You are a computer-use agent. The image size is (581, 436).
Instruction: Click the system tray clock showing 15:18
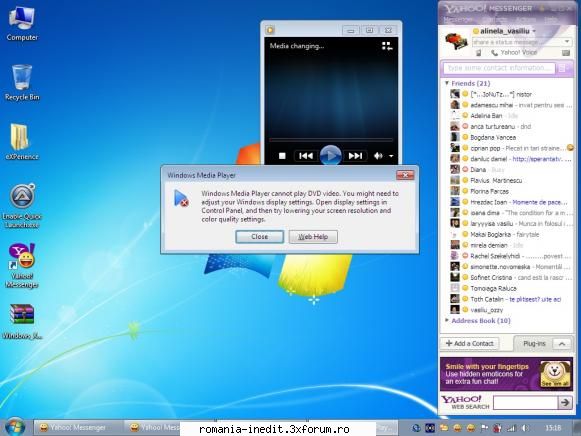pos(553,428)
